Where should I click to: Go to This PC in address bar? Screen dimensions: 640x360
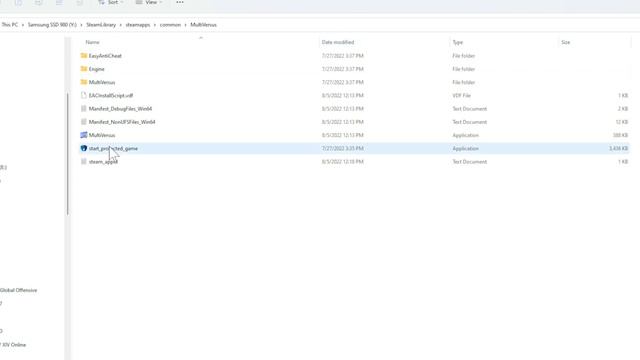10,25
